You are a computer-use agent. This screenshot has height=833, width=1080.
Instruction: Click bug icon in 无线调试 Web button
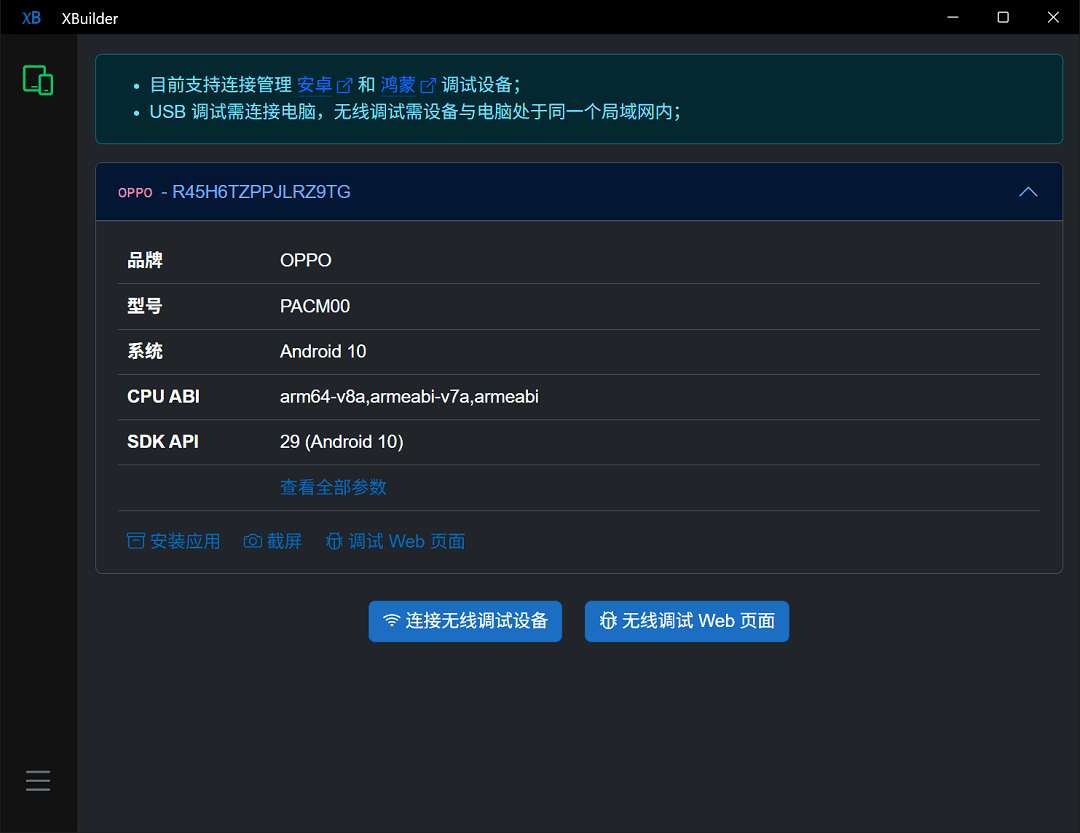click(x=608, y=621)
